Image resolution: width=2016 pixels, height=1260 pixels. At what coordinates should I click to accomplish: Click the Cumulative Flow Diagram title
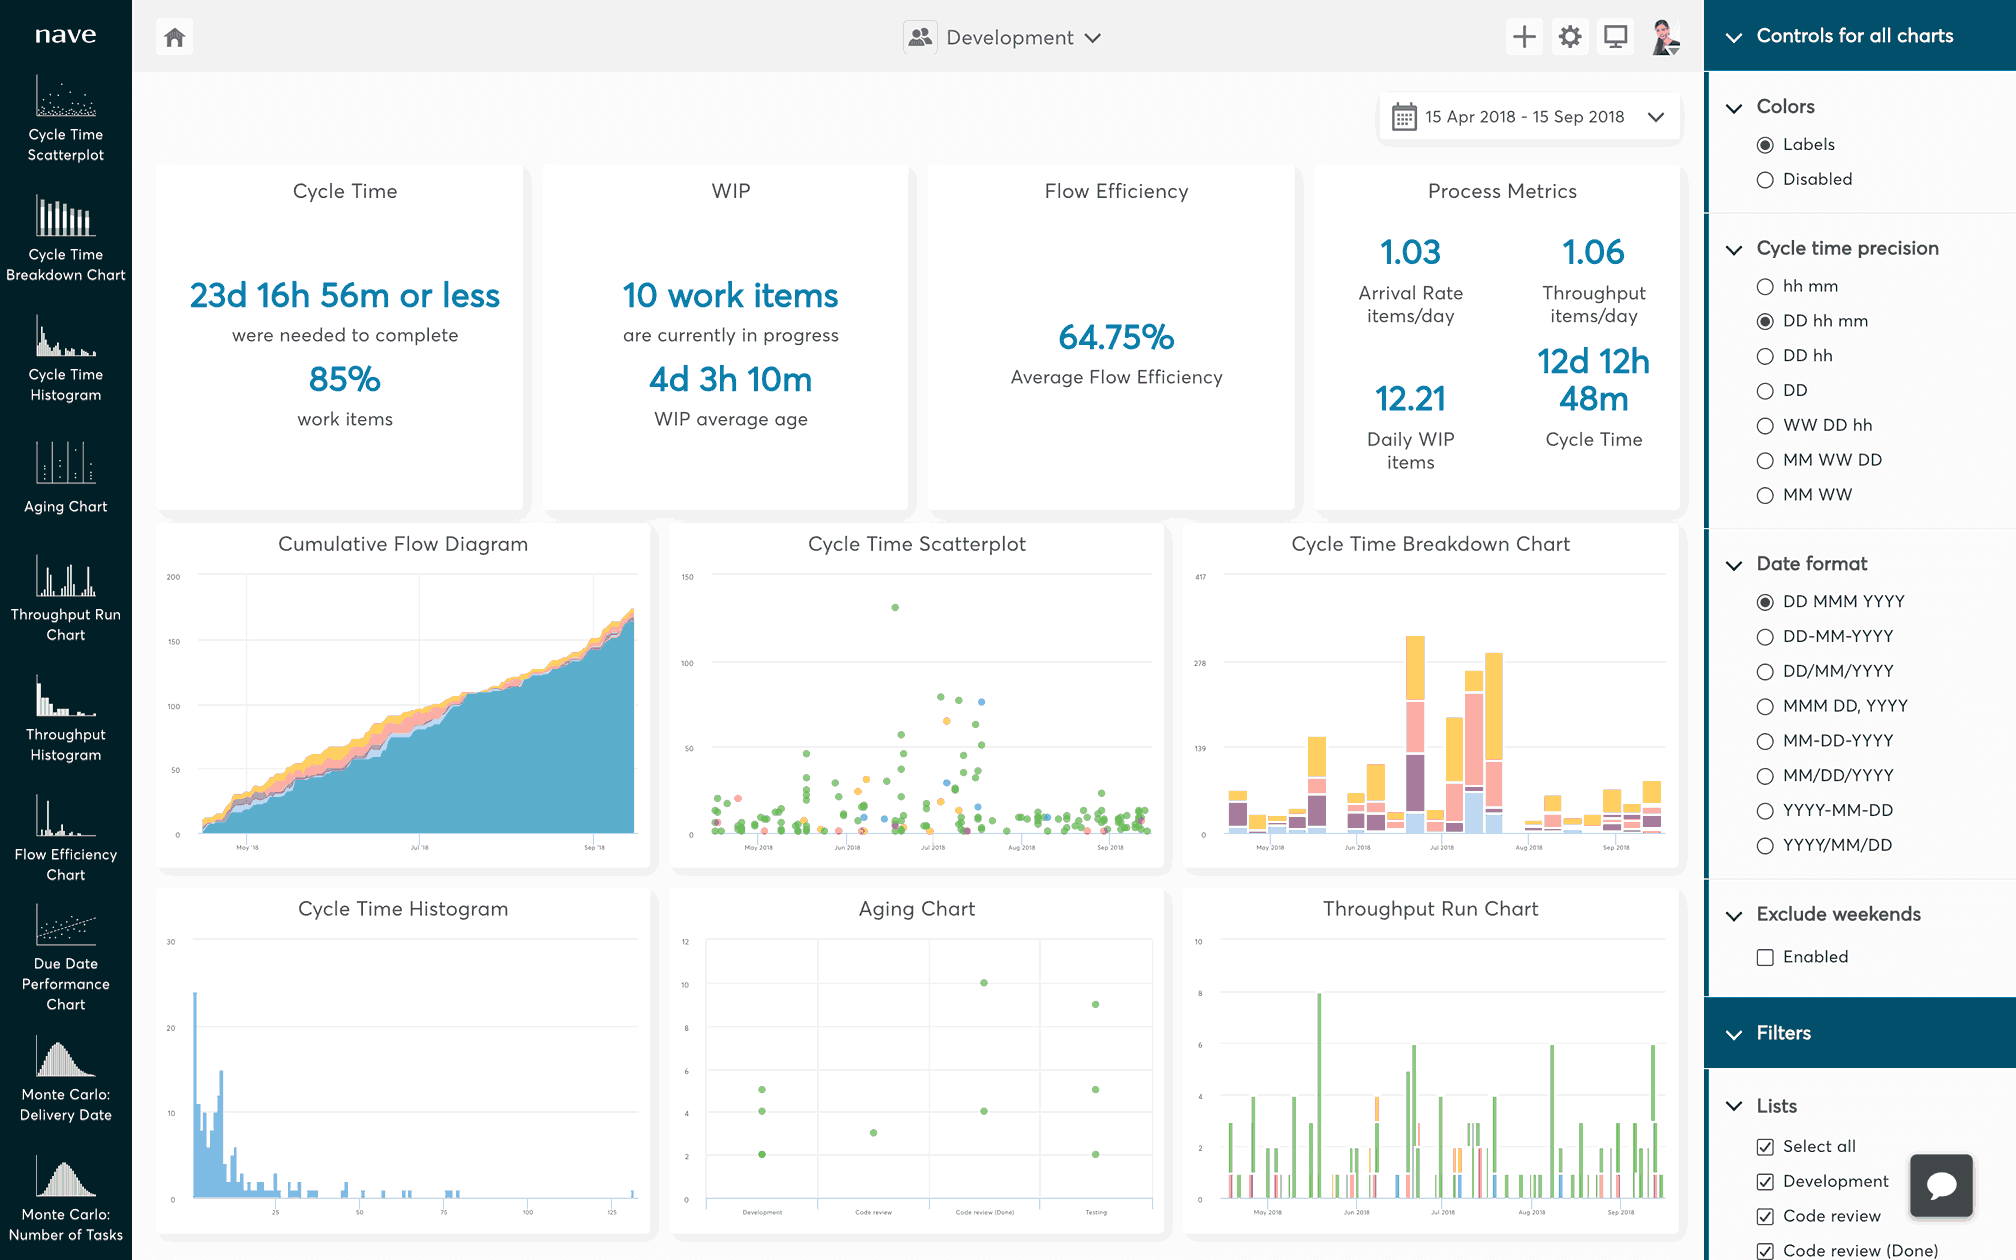point(403,544)
